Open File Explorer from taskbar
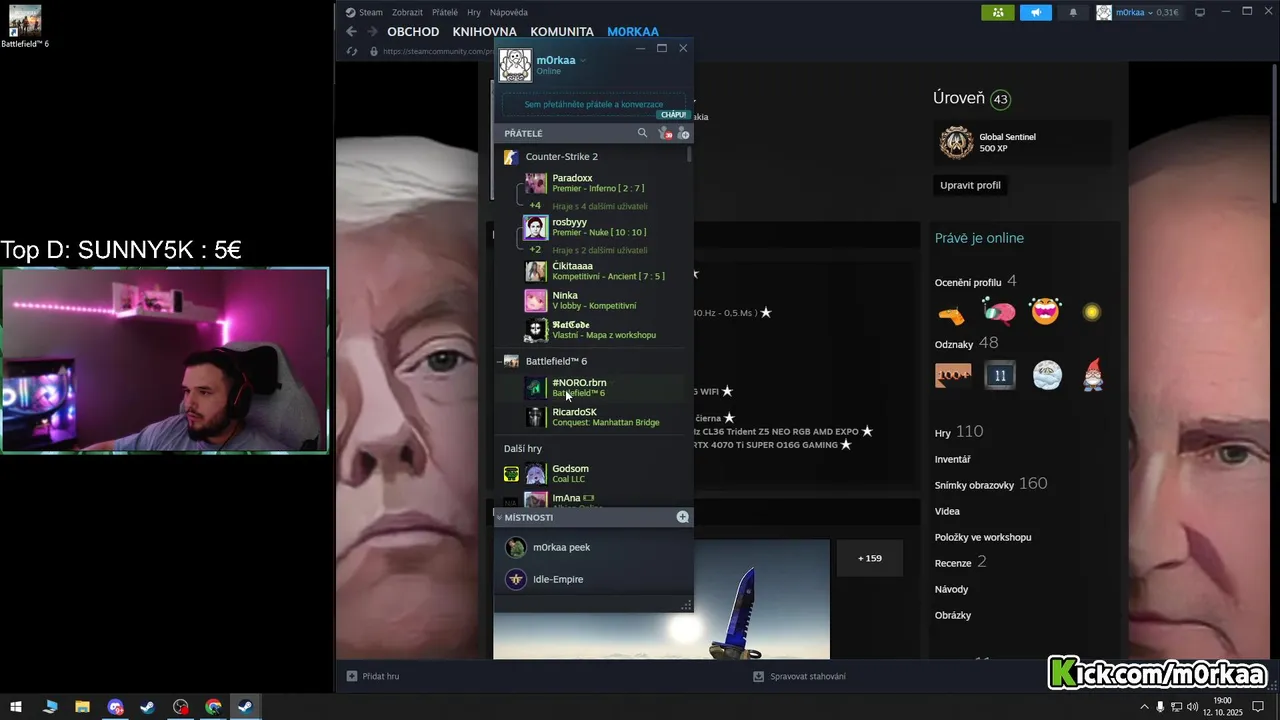1280x720 pixels. (82, 707)
